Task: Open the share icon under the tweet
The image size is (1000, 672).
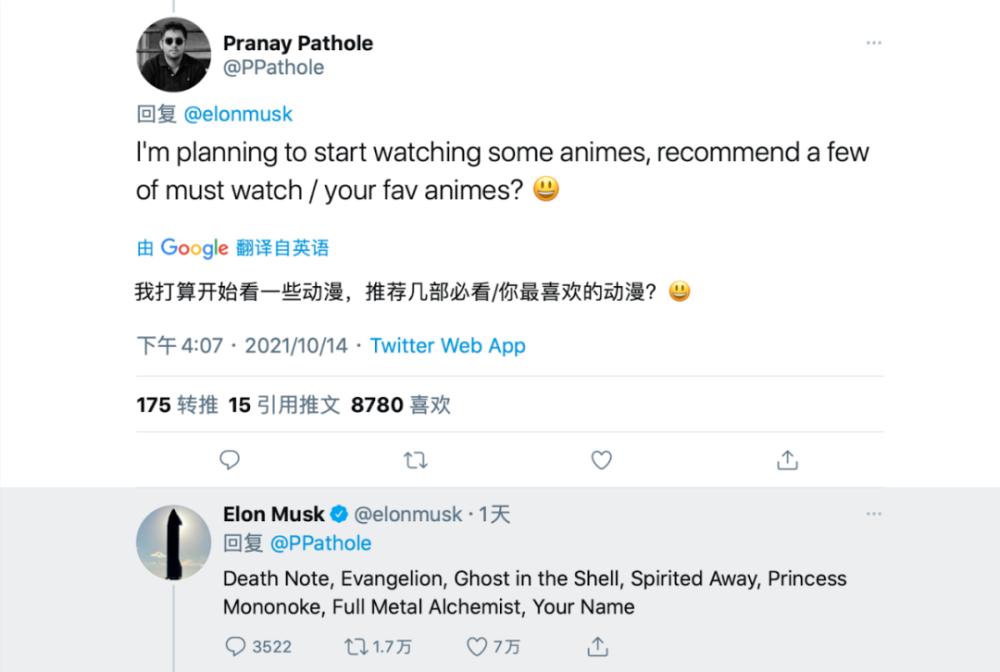Action: tap(786, 459)
